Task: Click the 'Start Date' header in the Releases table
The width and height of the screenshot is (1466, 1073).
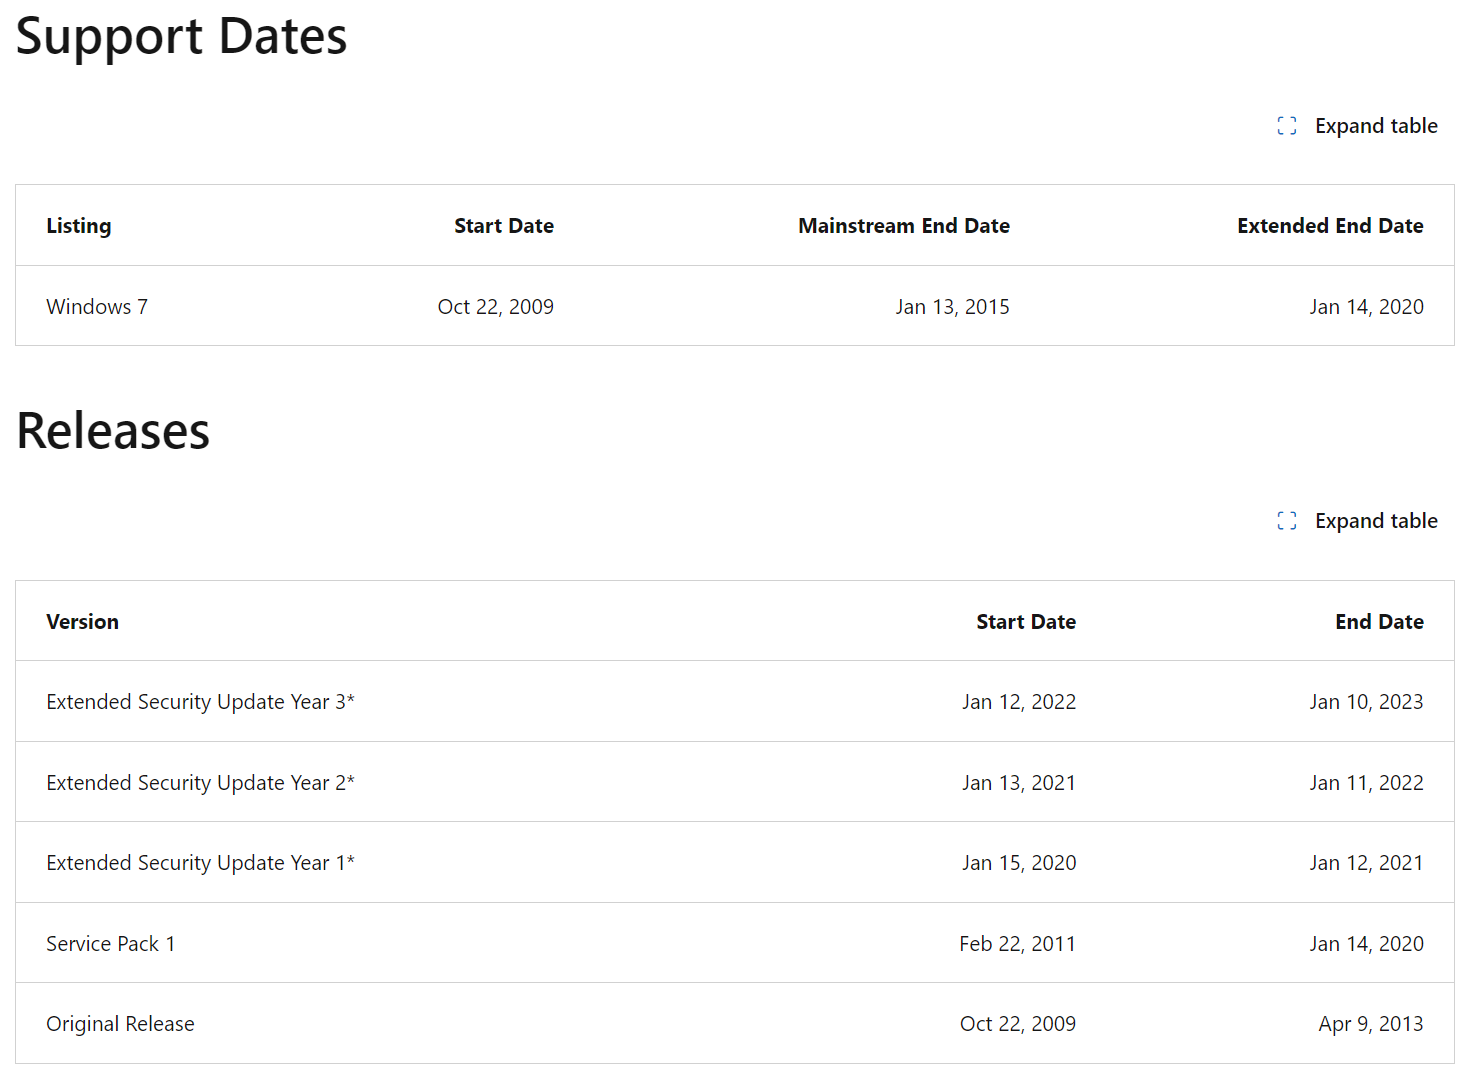Action: coord(1026,622)
